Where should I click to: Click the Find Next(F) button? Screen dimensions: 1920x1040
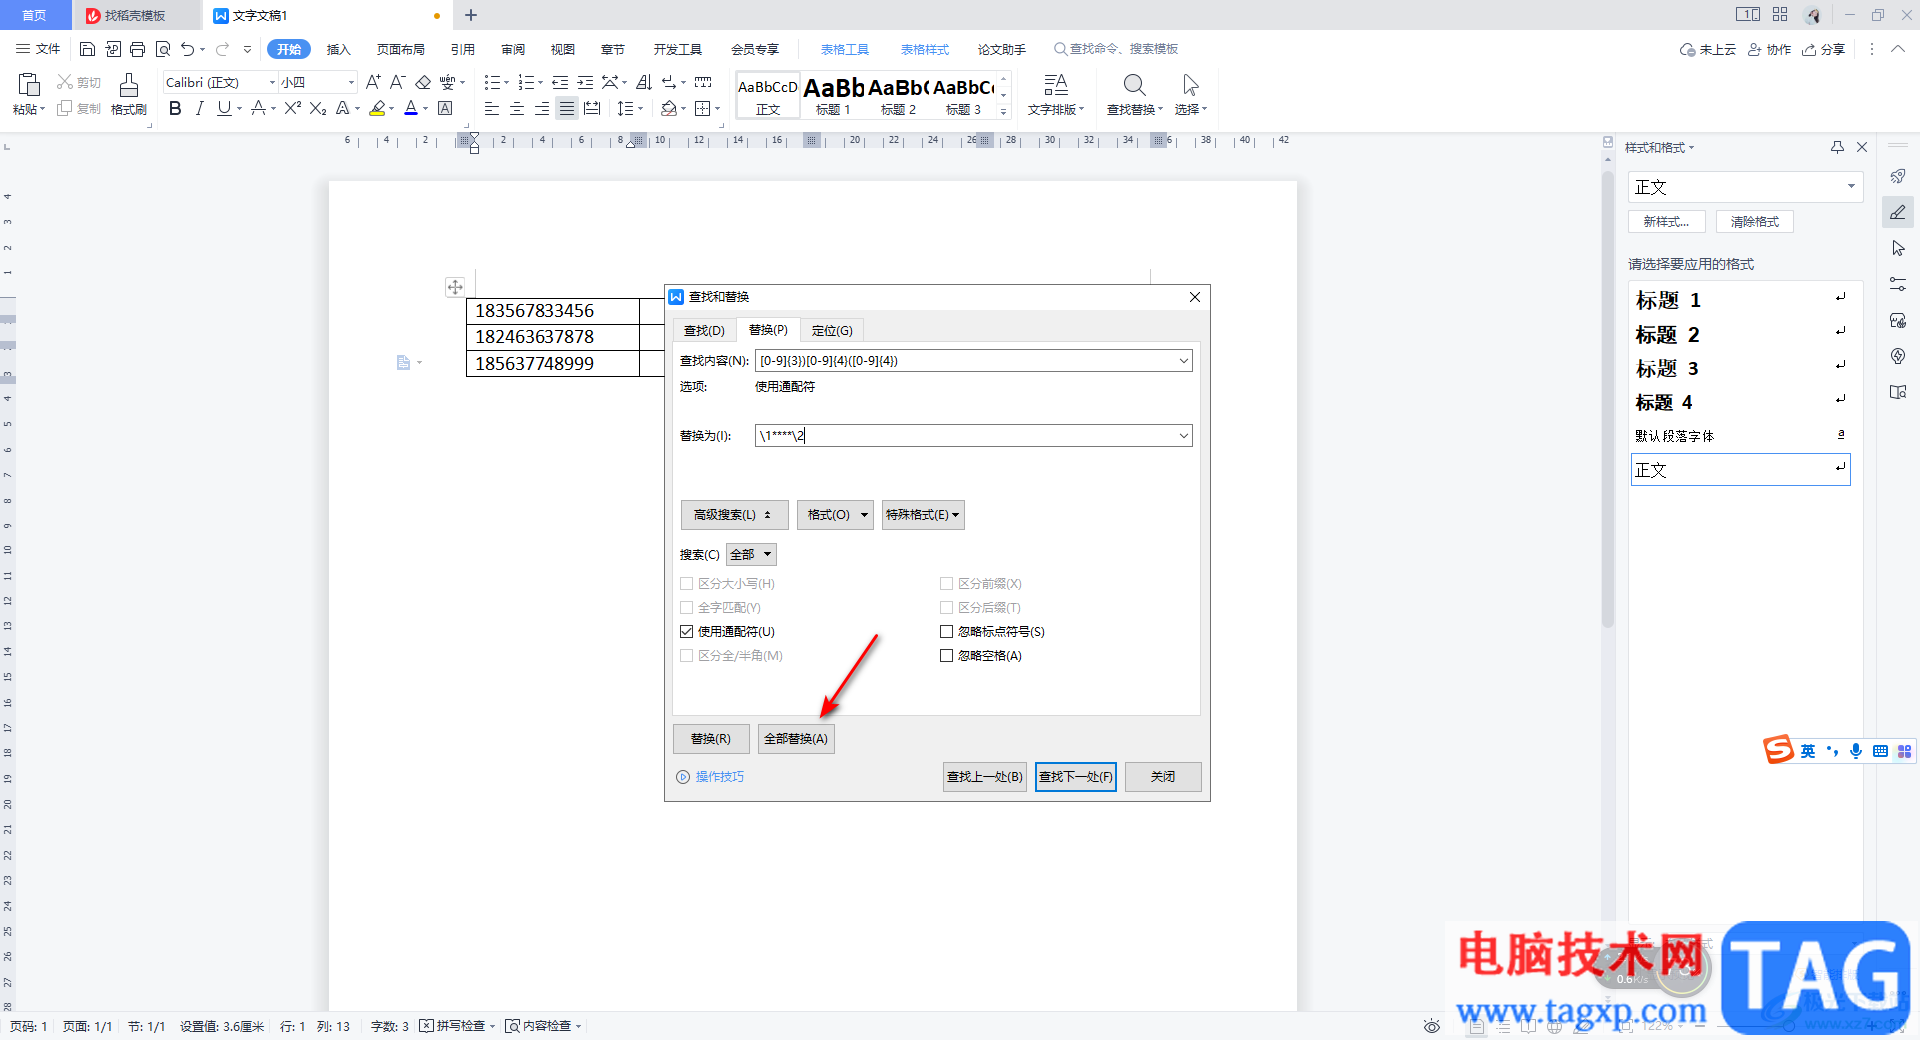click(1076, 777)
